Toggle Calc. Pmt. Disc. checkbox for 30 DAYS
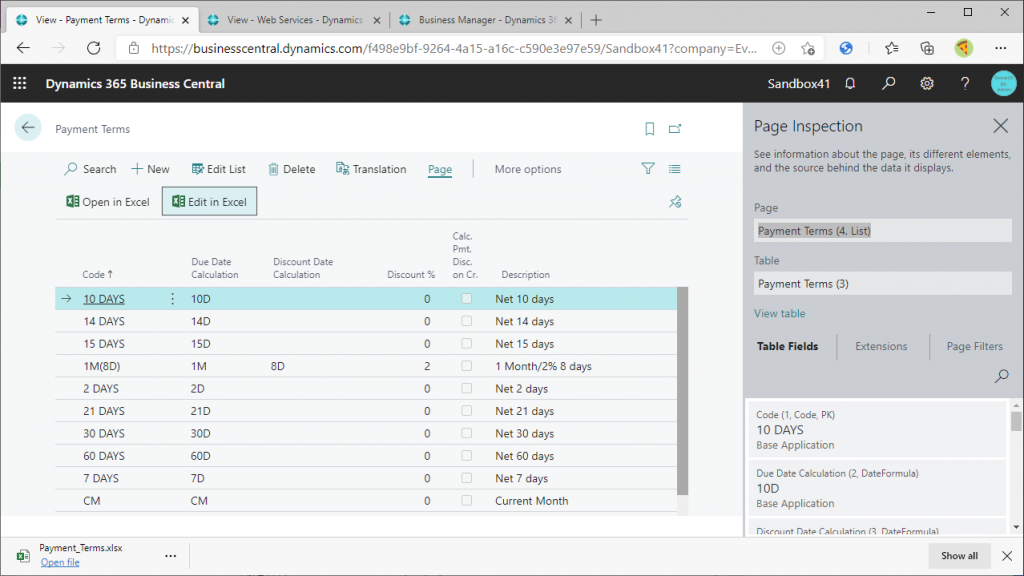This screenshot has height=576, width=1024. tap(466, 433)
